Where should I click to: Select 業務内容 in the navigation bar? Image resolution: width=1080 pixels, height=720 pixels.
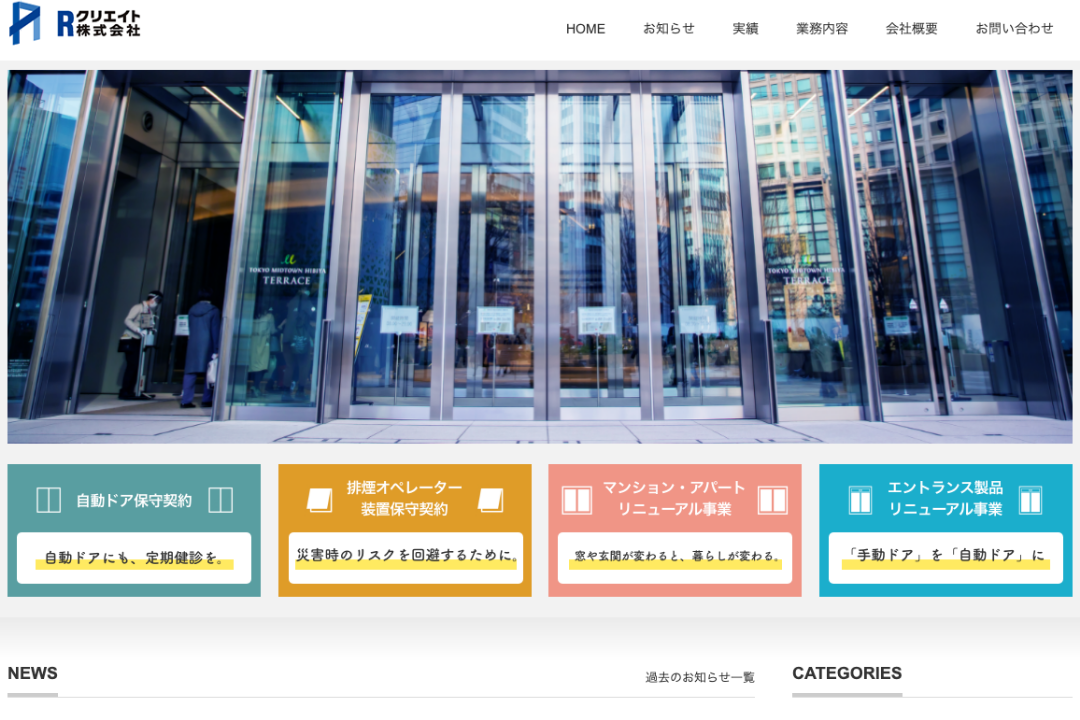[x=822, y=29]
